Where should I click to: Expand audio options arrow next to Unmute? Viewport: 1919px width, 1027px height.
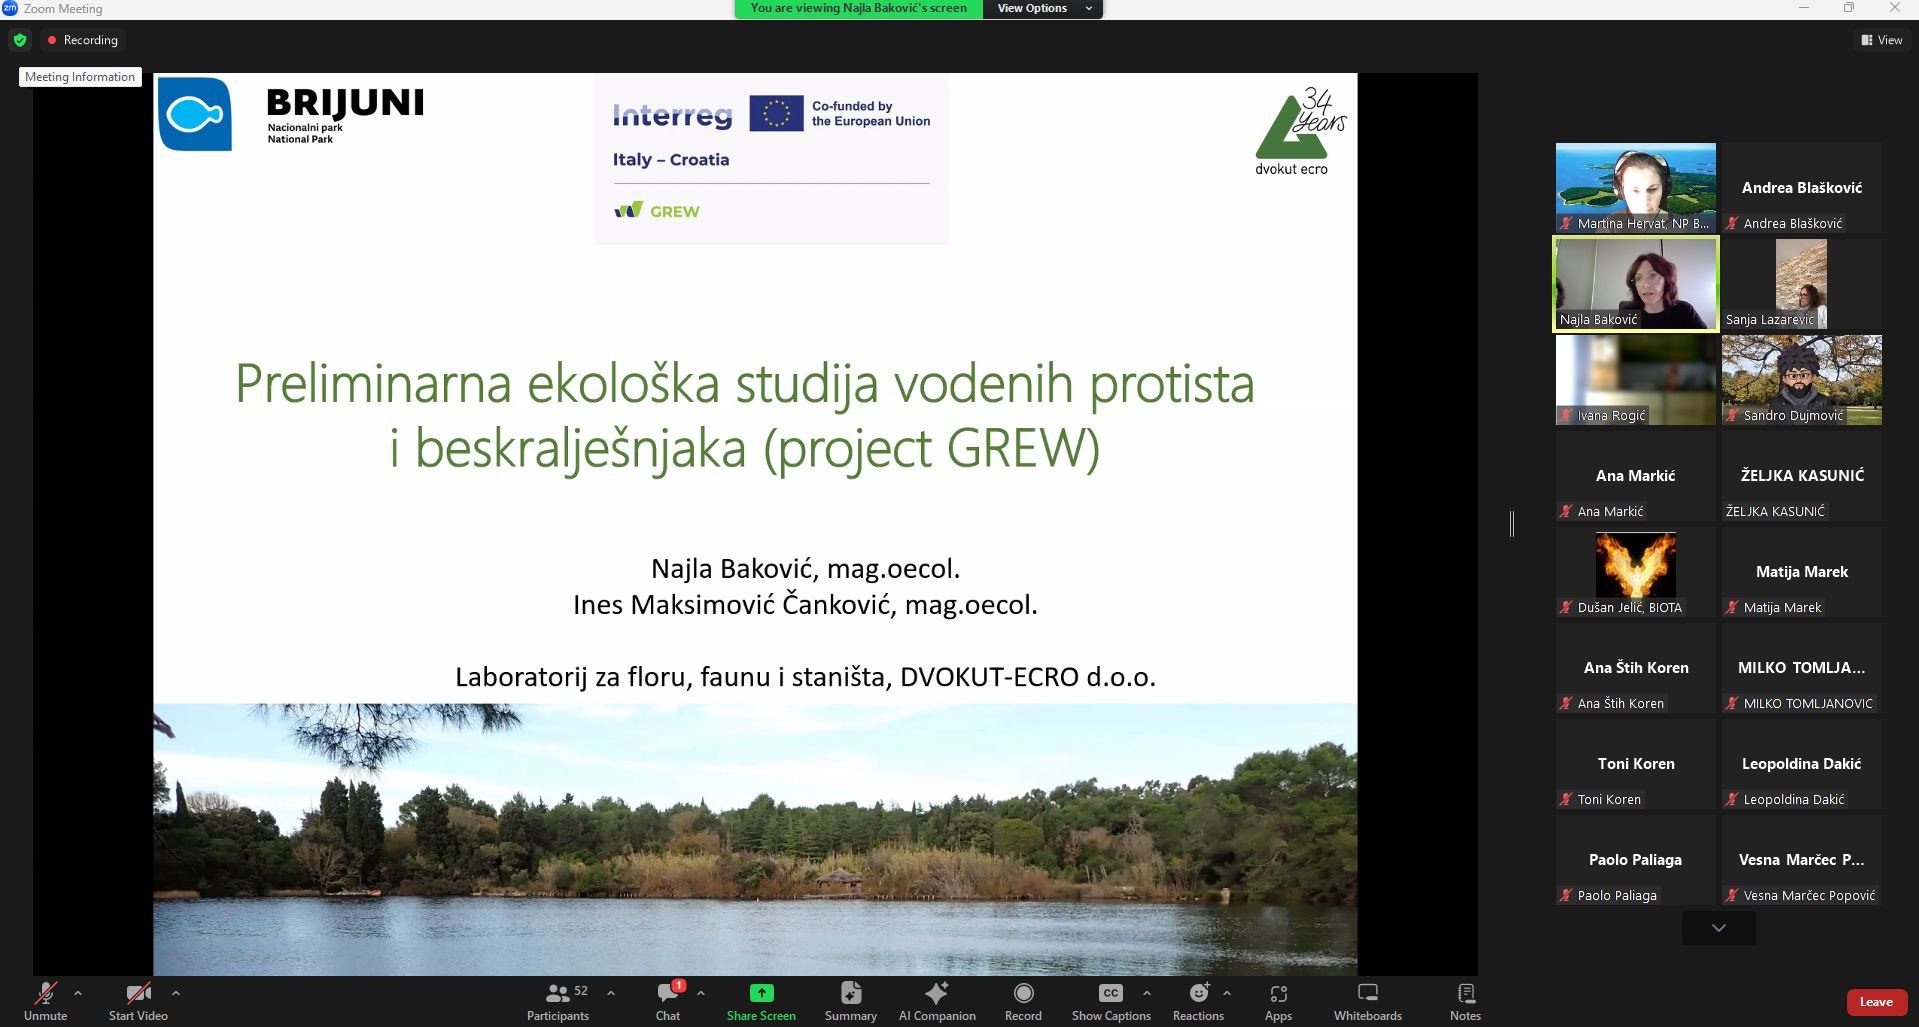click(x=78, y=993)
